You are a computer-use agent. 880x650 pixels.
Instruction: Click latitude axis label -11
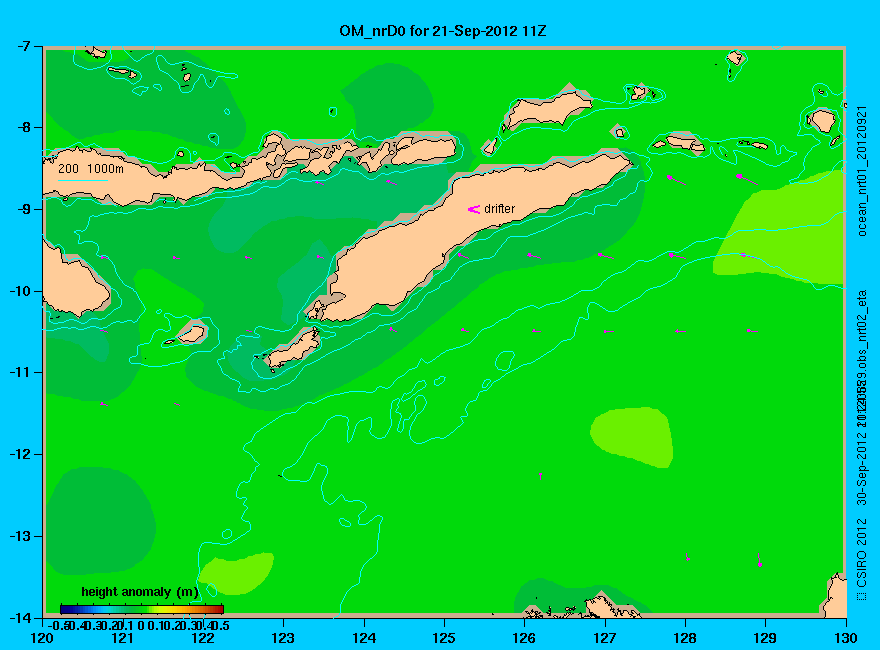tap(21, 372)
